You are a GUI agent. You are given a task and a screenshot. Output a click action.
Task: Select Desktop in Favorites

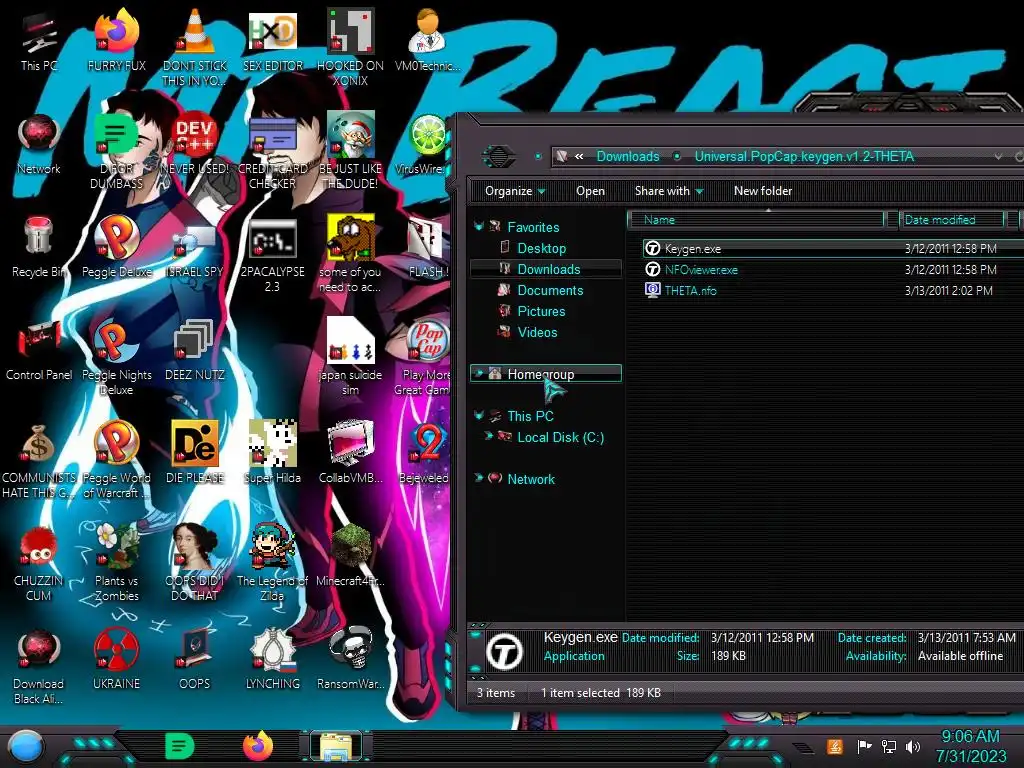(541, 248)
